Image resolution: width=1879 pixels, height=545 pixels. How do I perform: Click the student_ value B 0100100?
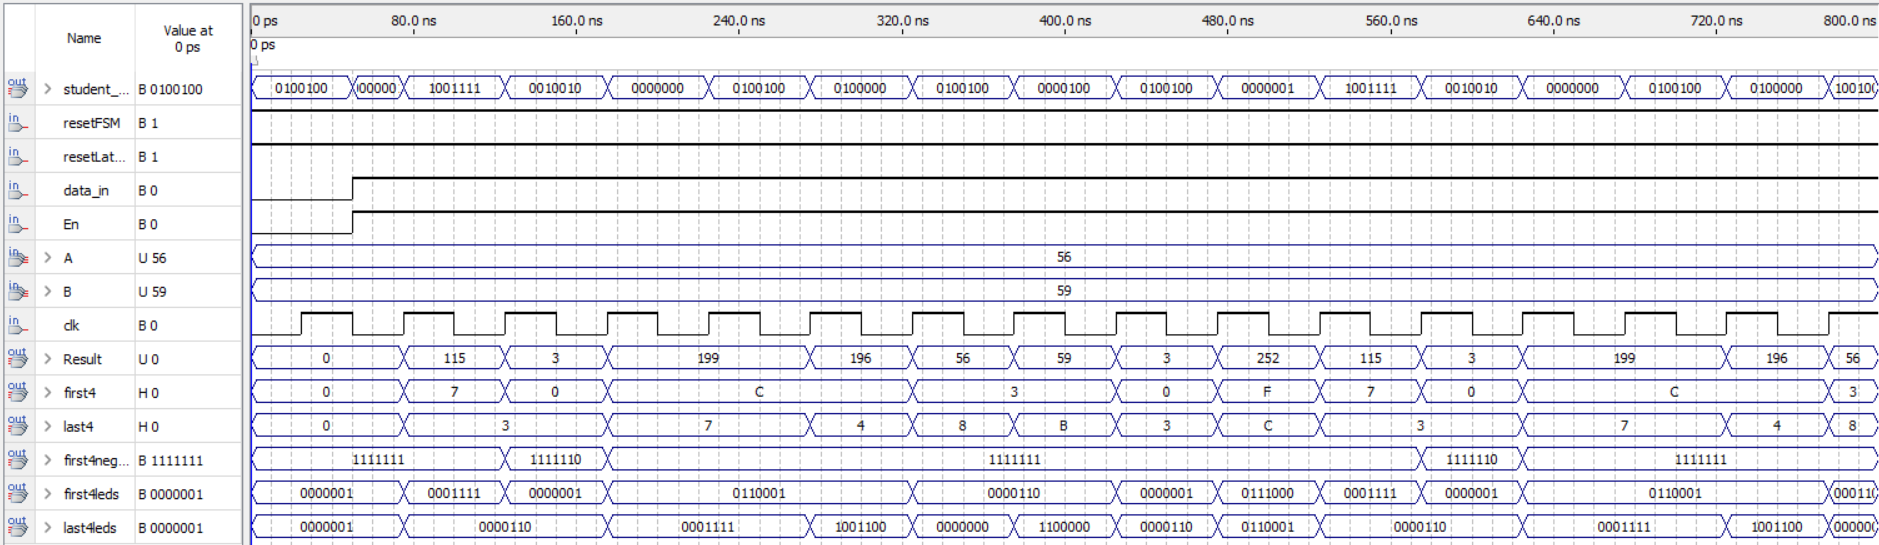170,89
